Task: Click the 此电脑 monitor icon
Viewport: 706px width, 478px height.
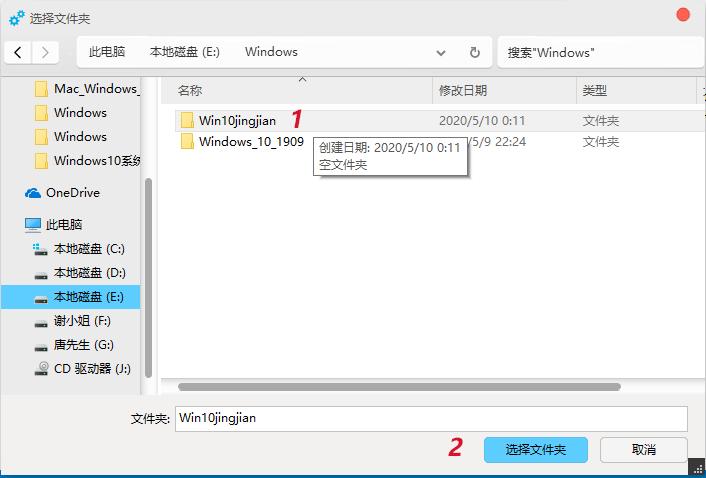Action: tap(33, 225)
